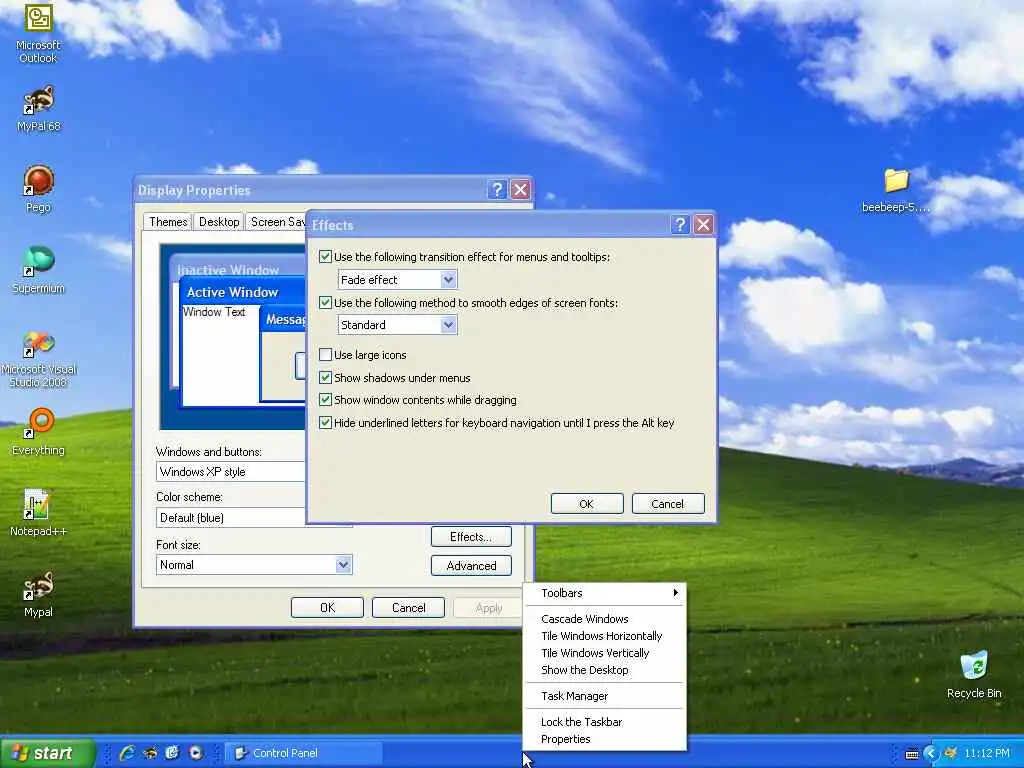Click OK in Display Properties

327,607
